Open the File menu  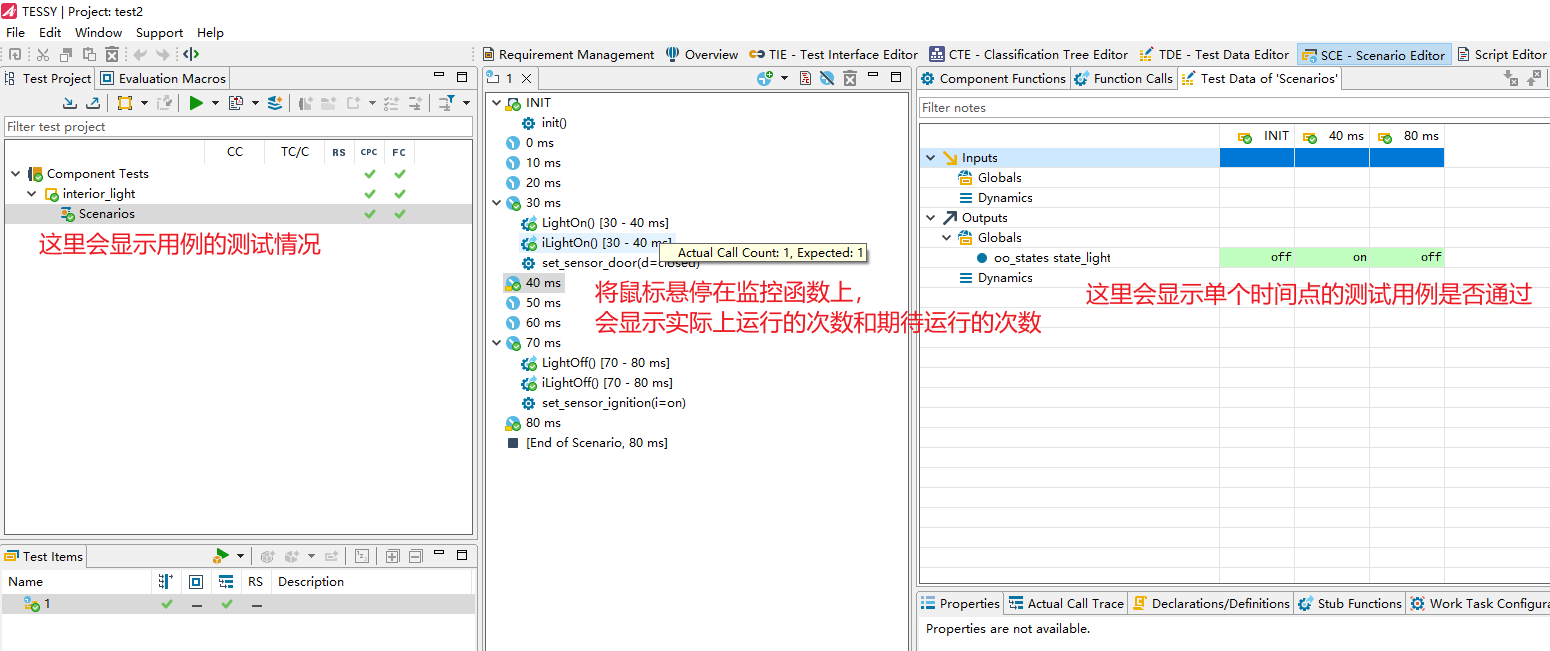coord(16,32)
